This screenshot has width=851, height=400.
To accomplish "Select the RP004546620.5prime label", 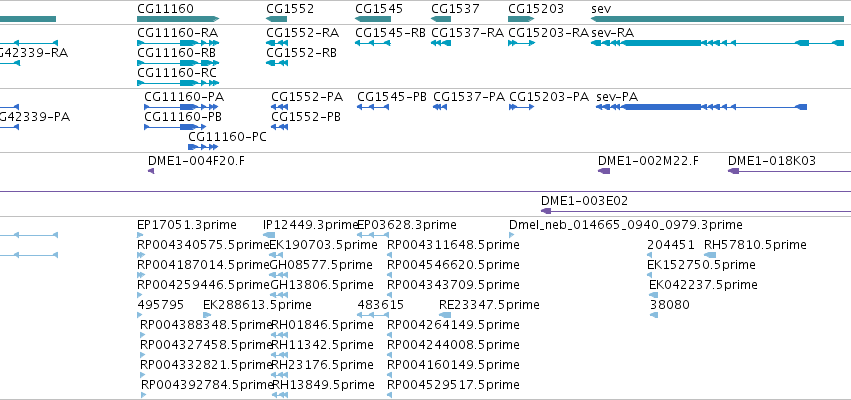I will (453, 265).
